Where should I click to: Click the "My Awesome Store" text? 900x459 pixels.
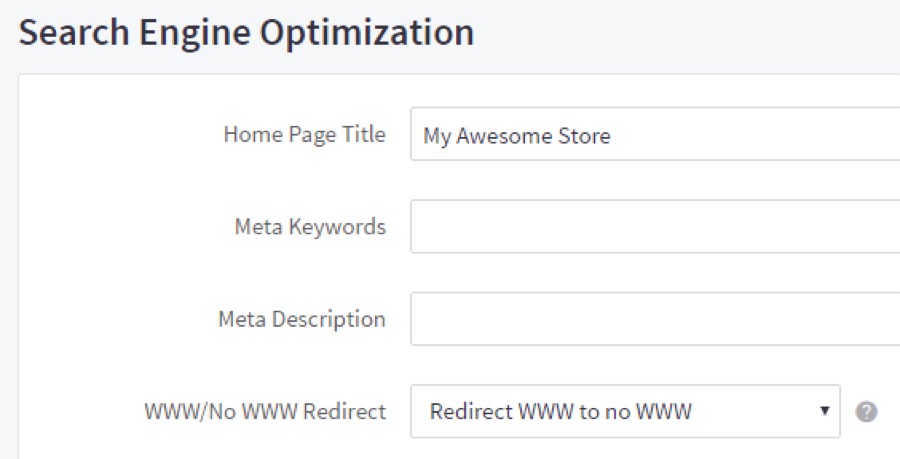pos(516,136)
